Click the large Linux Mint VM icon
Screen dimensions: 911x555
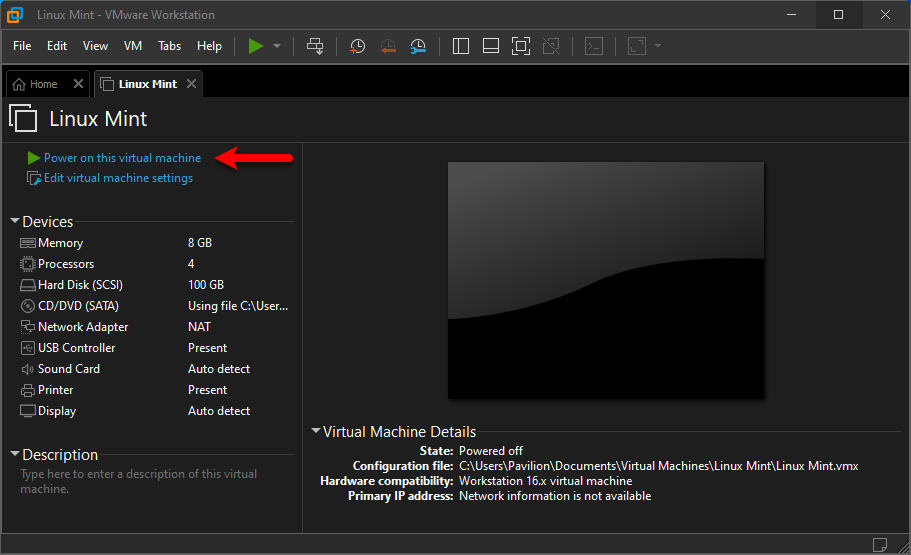tap(23, 119)
